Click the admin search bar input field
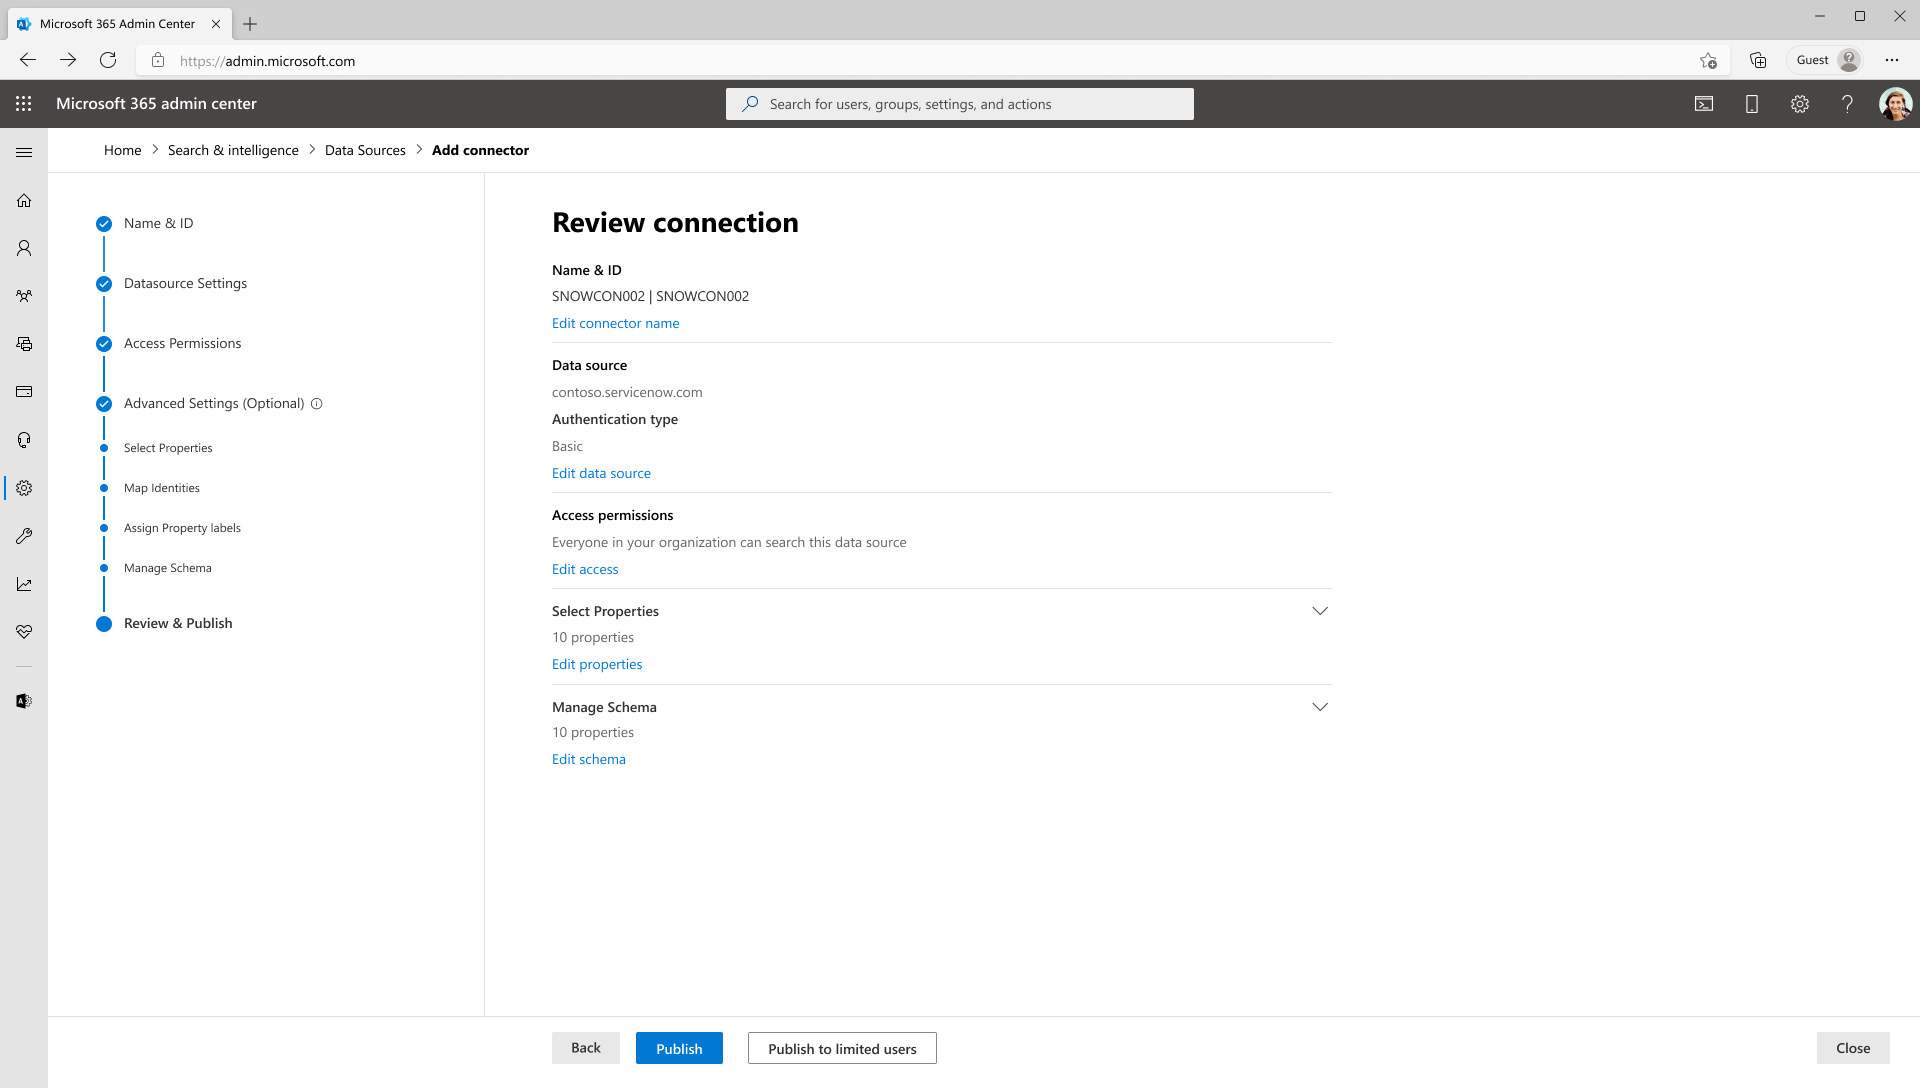Image resolution: width=1921 pixels, height=1088 pixels. point(960,103)
